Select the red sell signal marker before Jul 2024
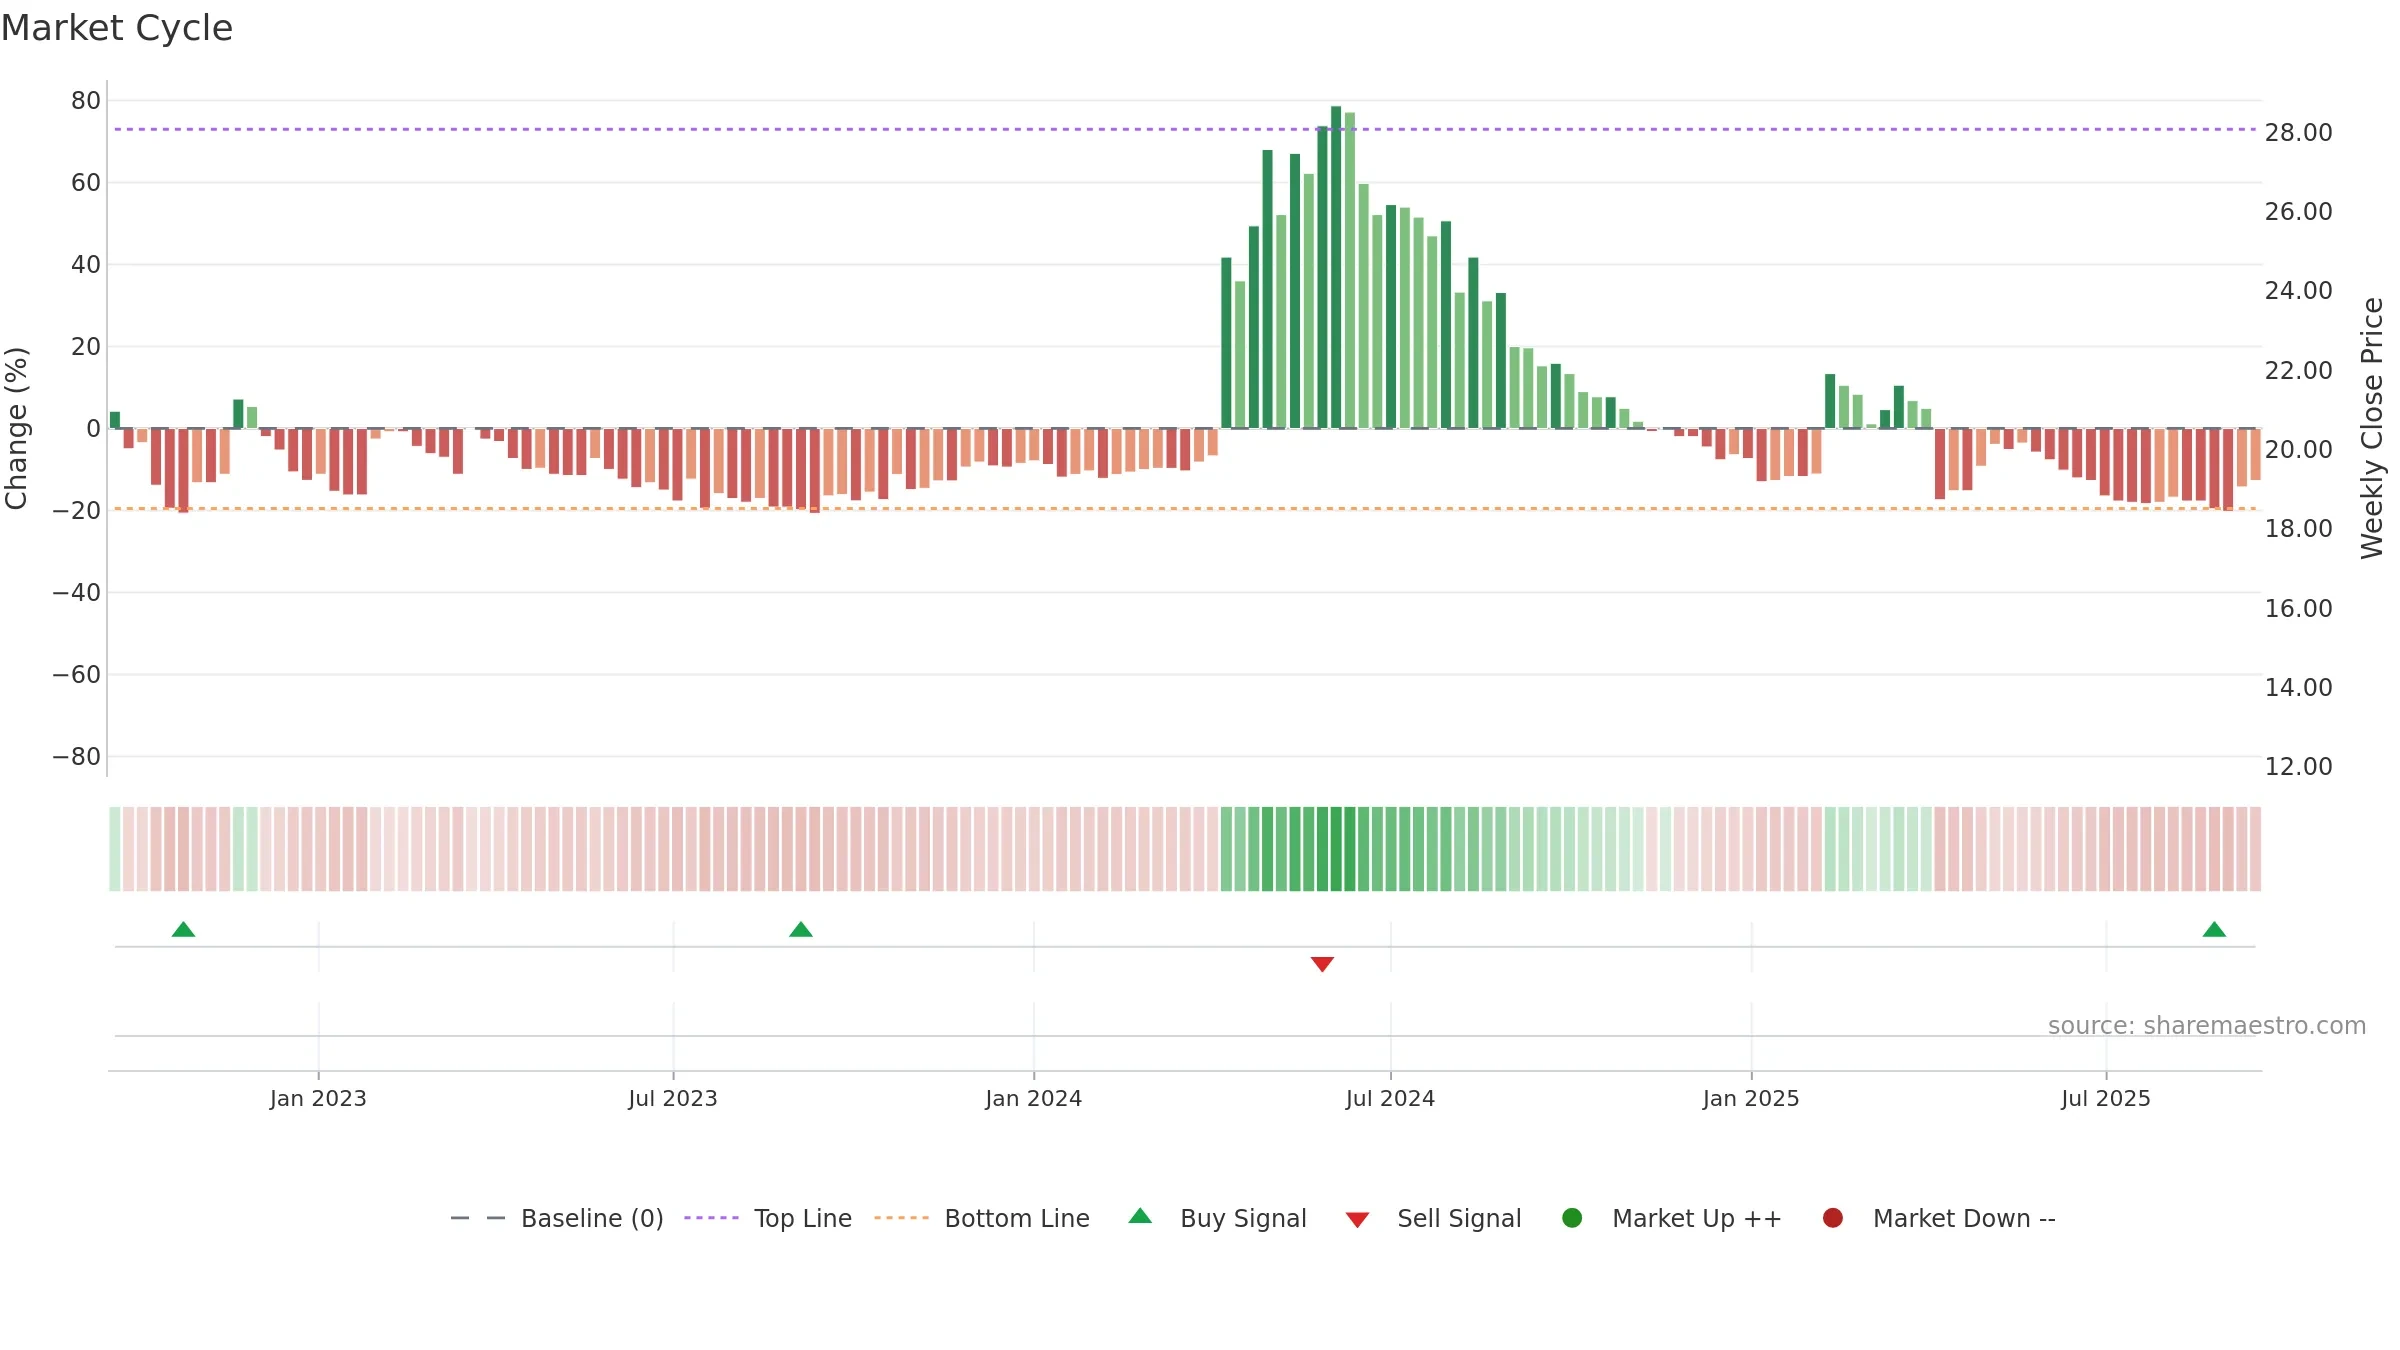 pyautogui.click(x=1322, y=964)
